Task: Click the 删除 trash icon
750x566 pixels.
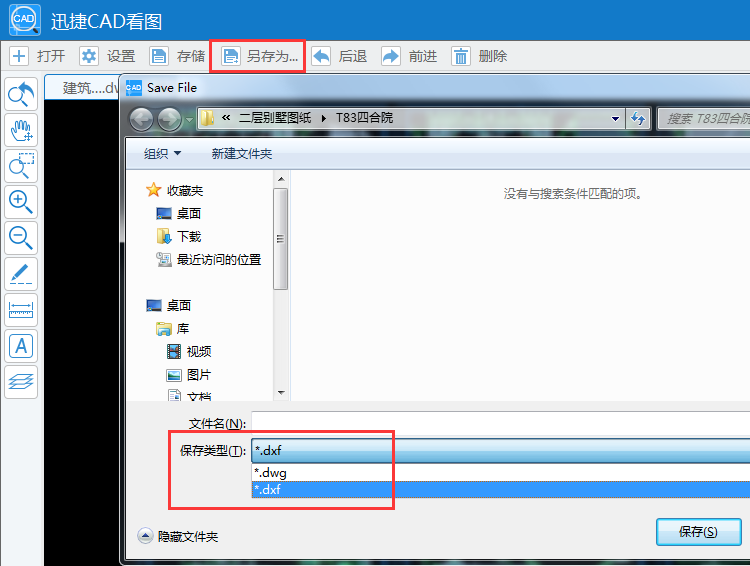Action: pyautogui.click(x=461, y=56)
